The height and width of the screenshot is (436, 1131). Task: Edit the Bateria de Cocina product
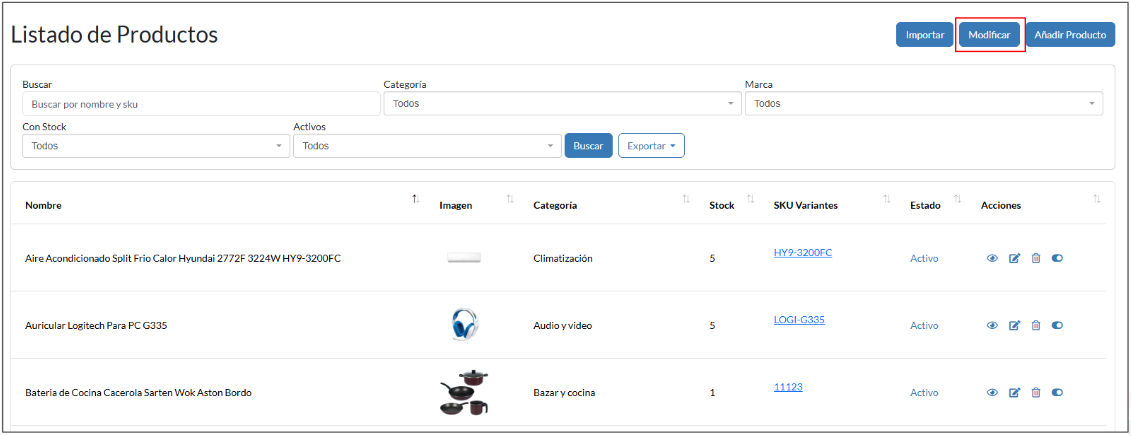[1014, 393]
